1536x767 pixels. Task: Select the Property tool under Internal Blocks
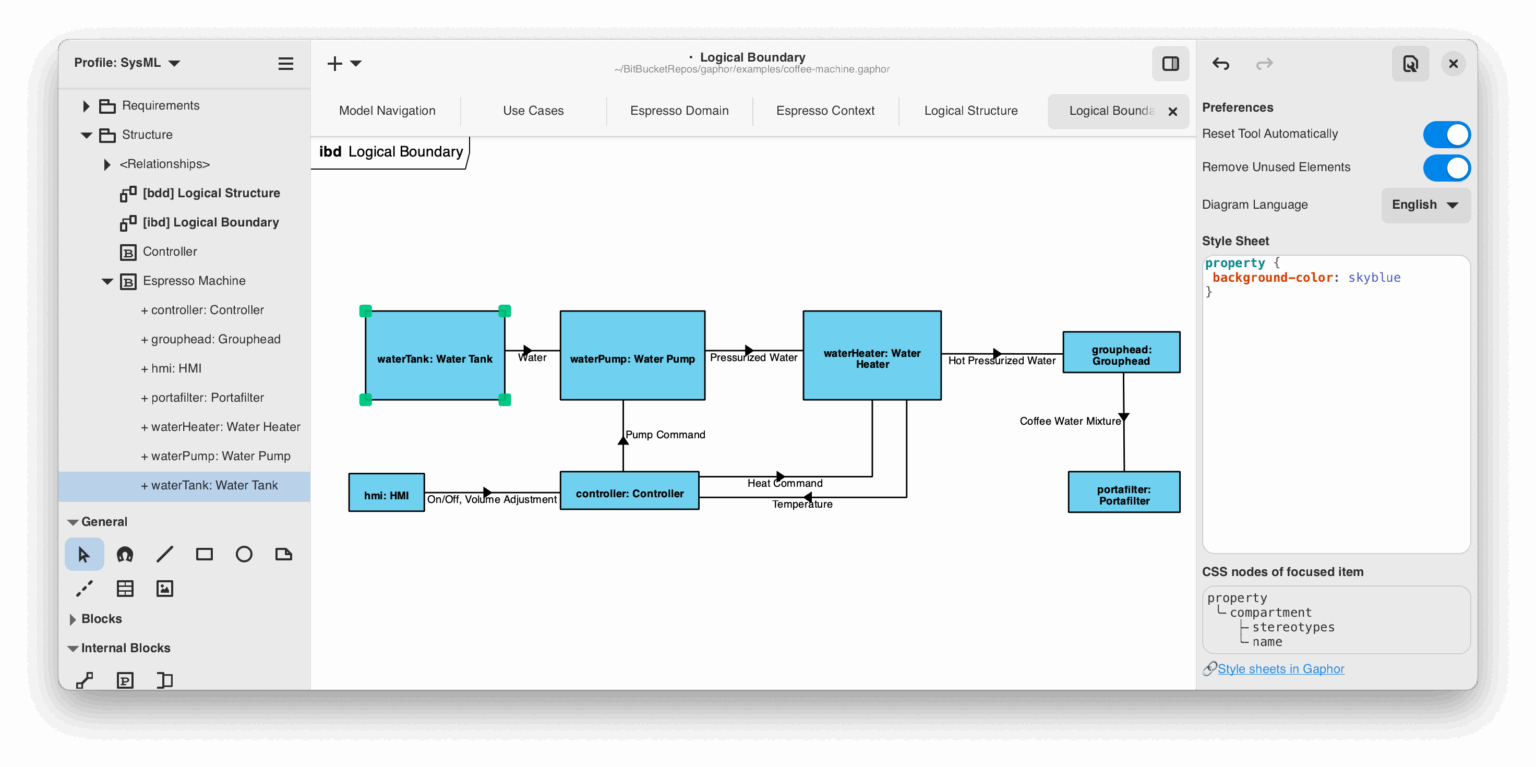tap(125, 680)
